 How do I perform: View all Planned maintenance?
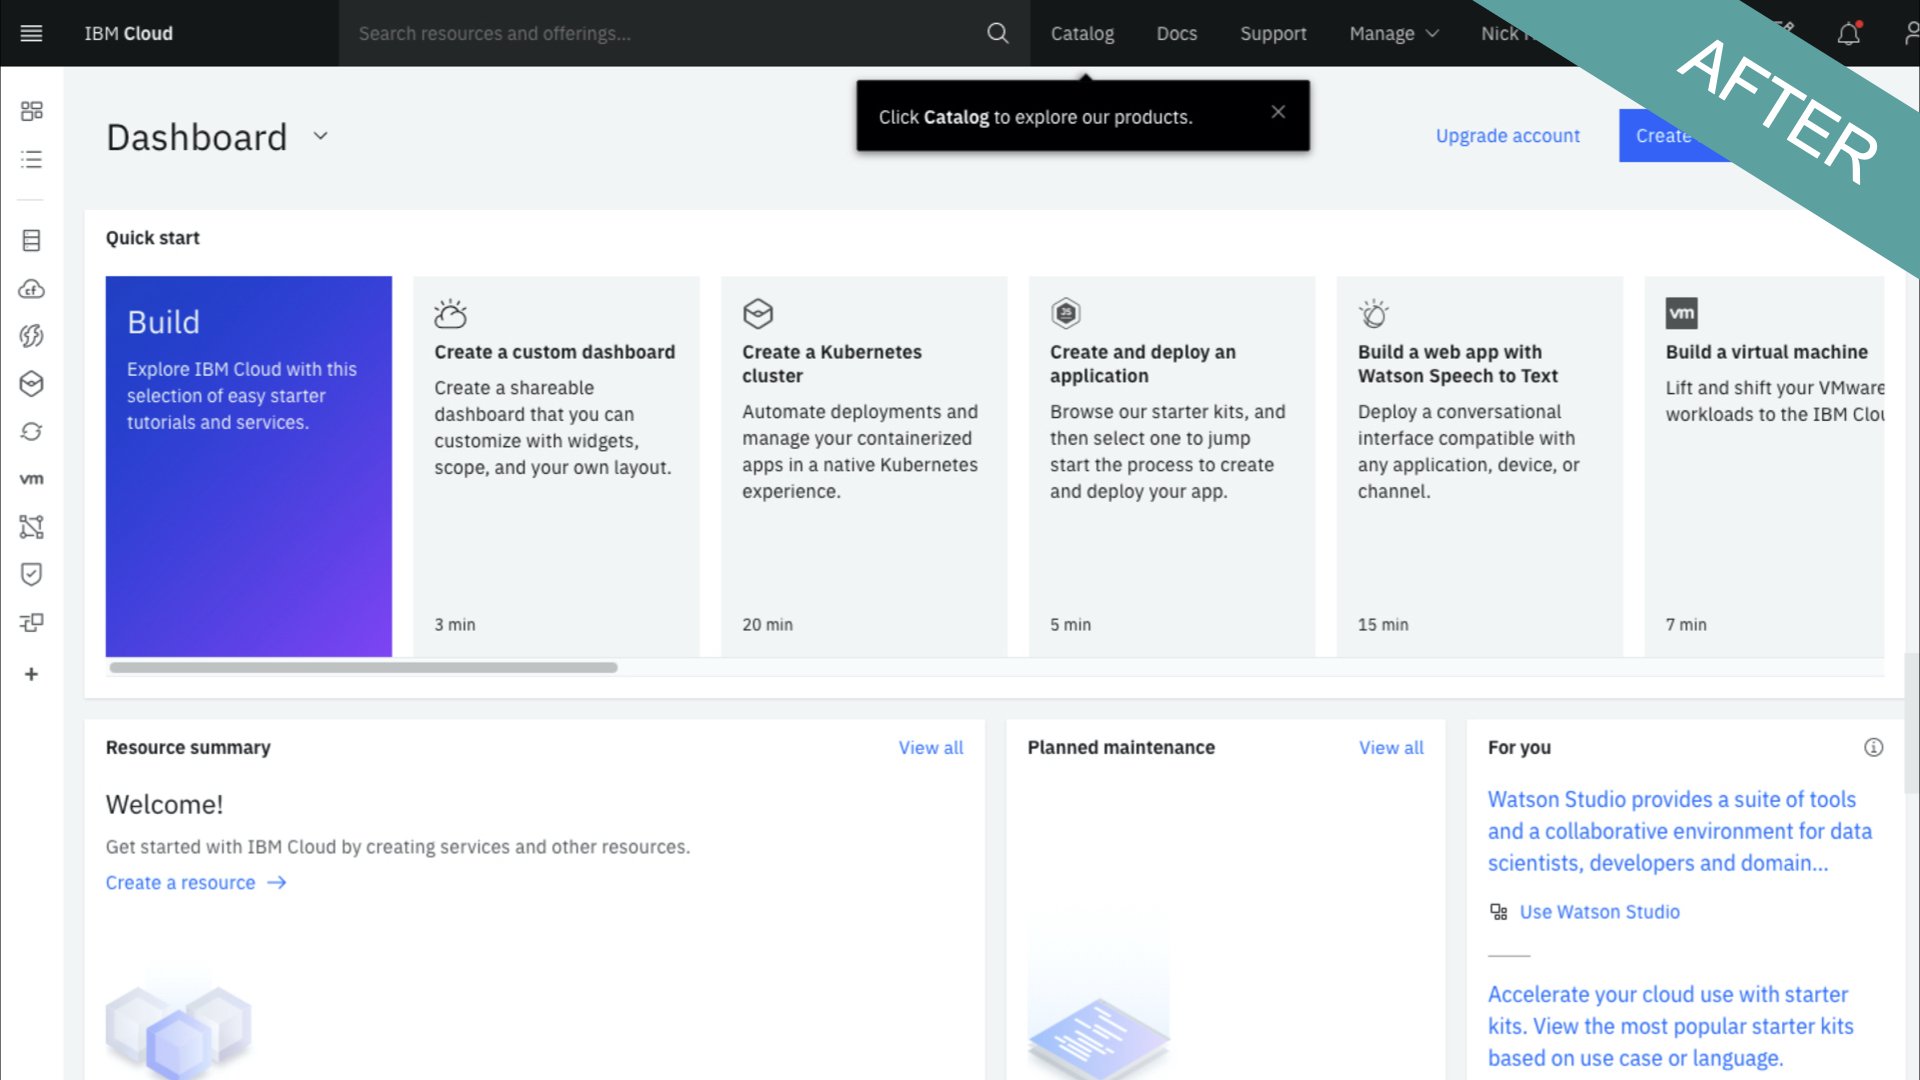pos(1390,747)
